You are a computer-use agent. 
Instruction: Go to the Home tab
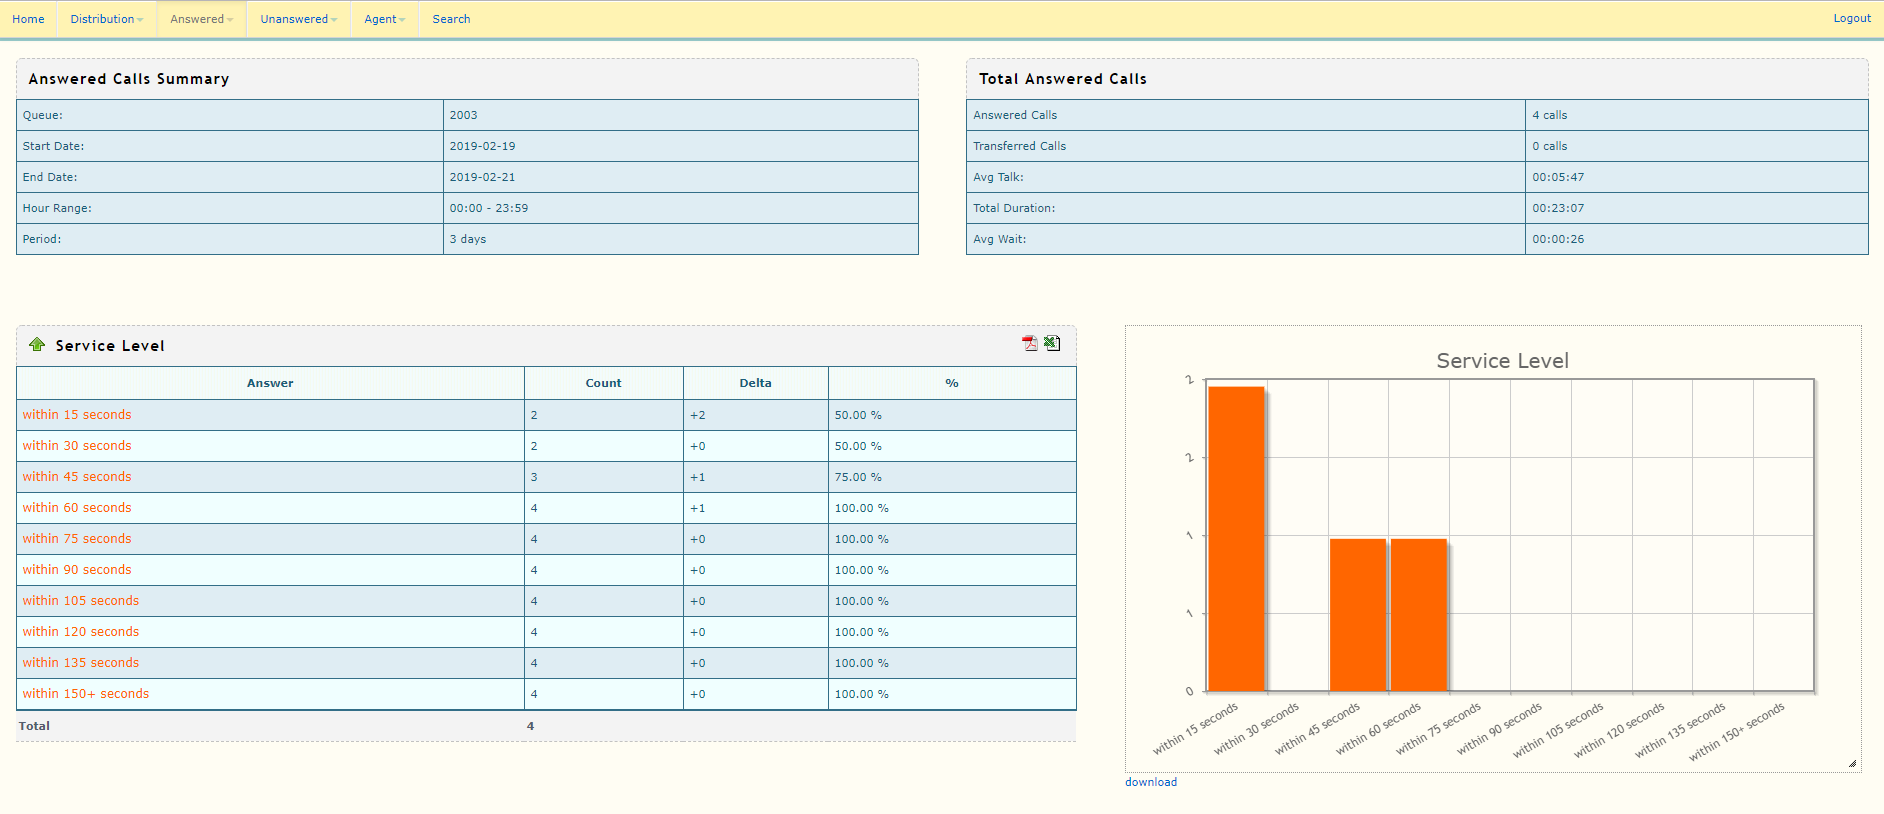click(x=28, y=19)
